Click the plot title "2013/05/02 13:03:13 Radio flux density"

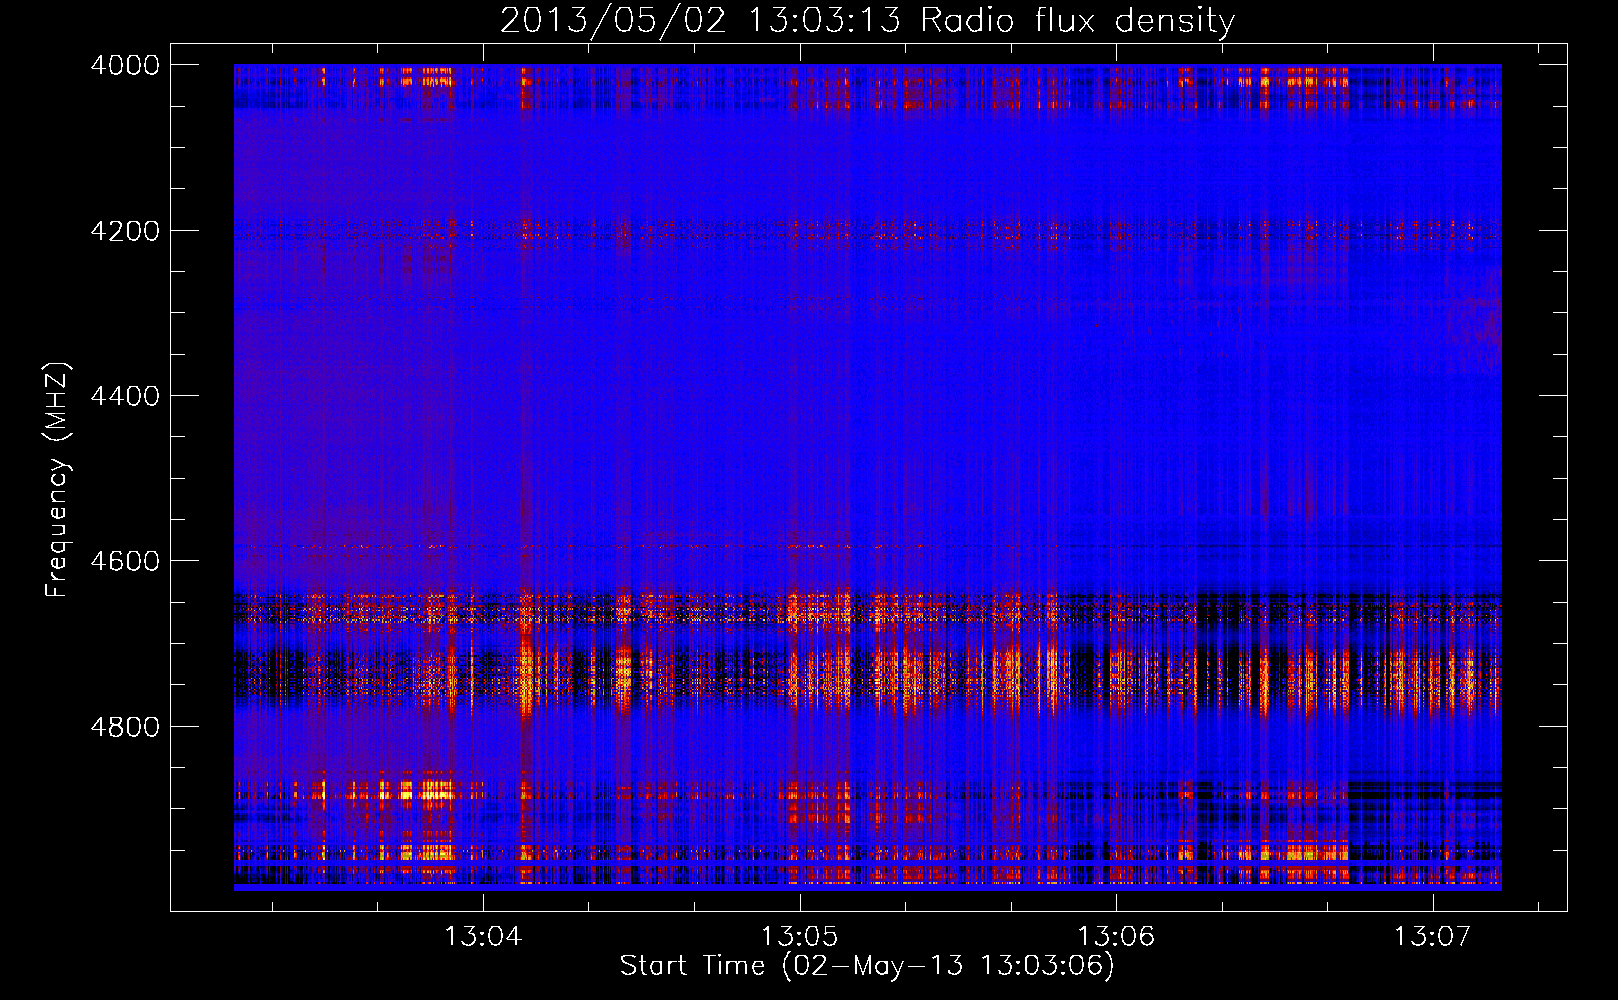(x=867, y=21)
